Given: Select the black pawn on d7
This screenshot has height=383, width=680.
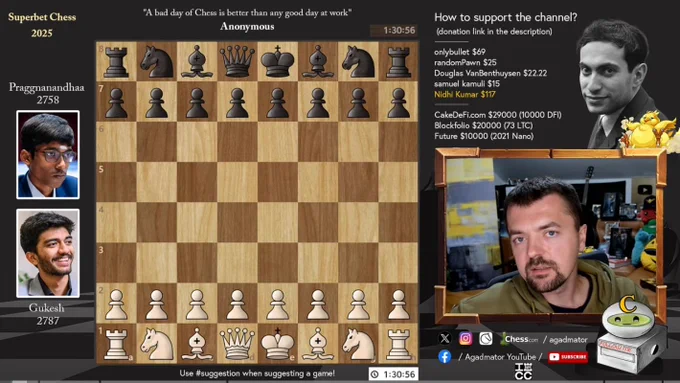Looking at the screenshot, I should 237,103.
